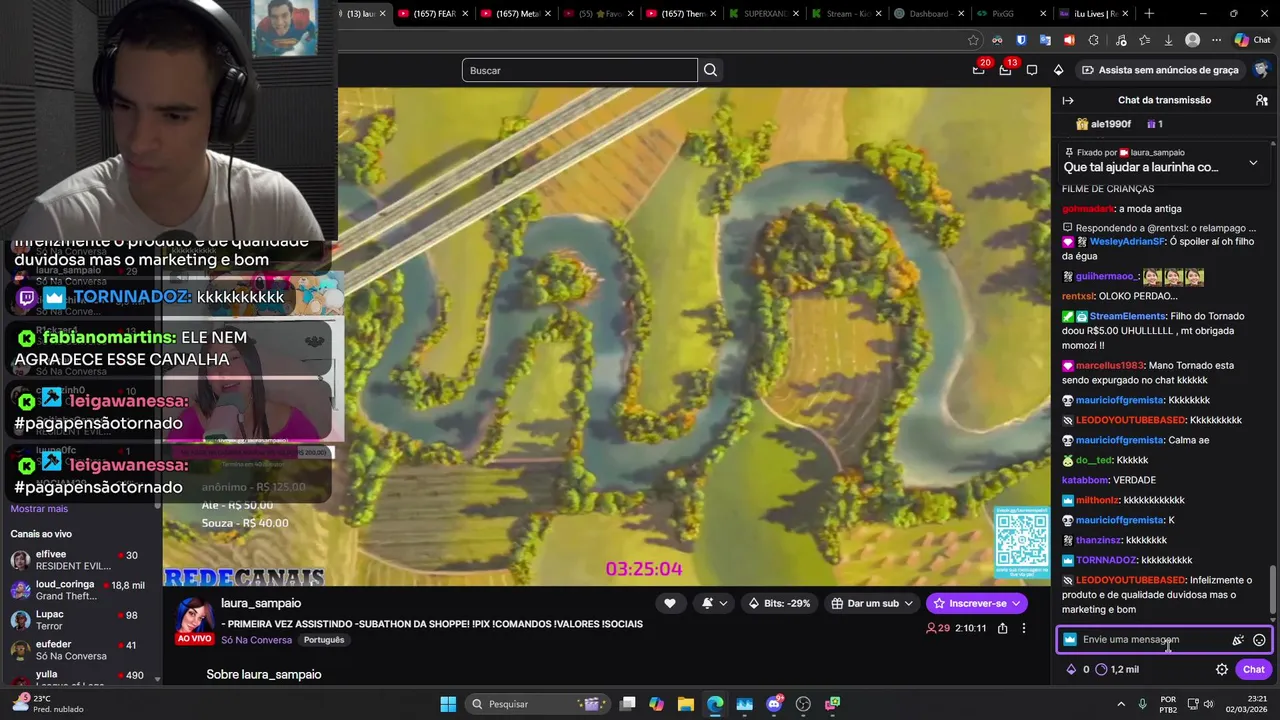Open the eufeder channel in sidebar
This screenshot has width=1280, height=720.
click(82, 650)
